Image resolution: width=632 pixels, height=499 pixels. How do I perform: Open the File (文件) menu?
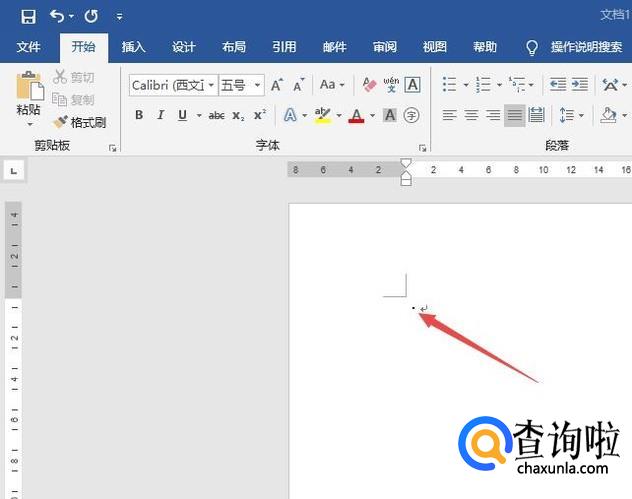[28, 47]
